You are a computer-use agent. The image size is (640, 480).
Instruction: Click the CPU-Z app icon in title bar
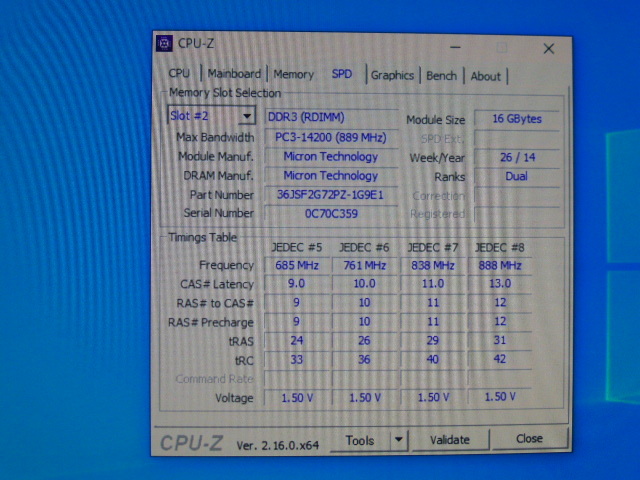click(x=164, y=44)
